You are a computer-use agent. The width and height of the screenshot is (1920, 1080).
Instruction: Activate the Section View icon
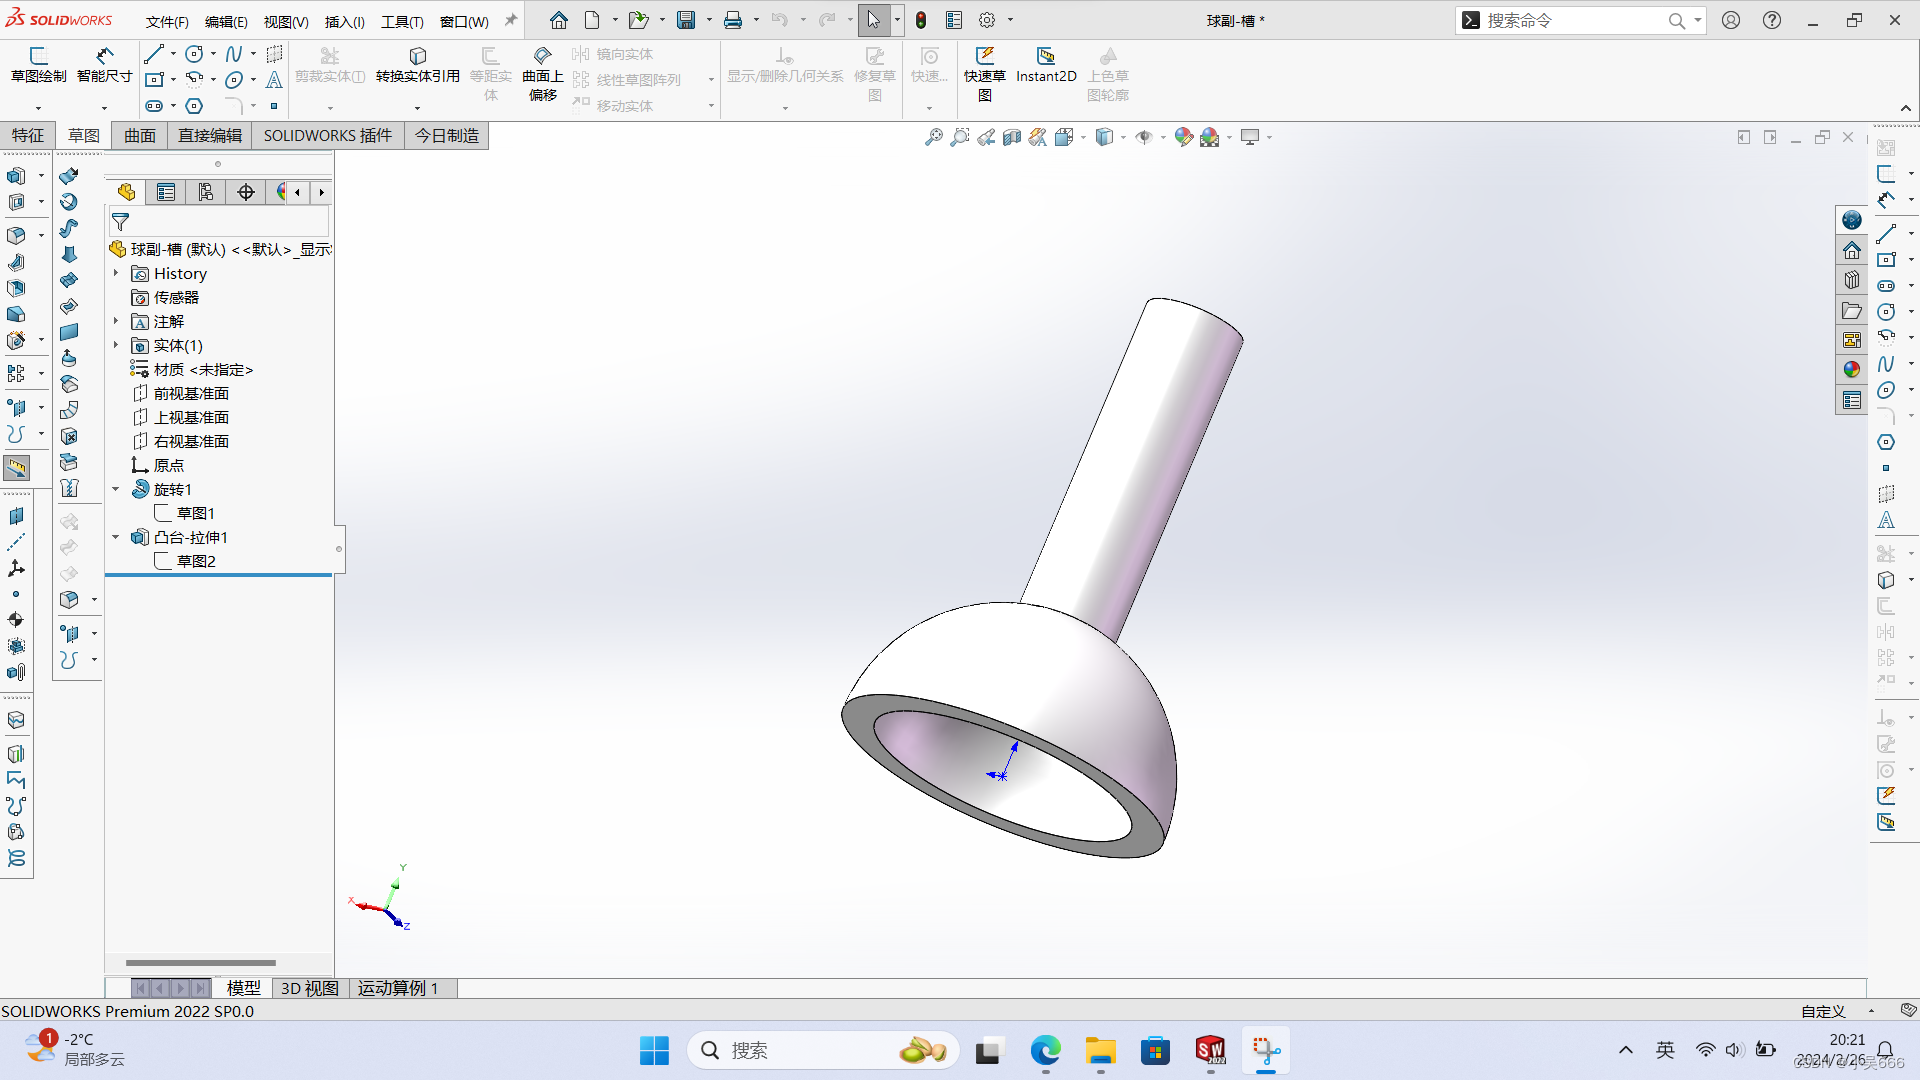[1012, 137]
